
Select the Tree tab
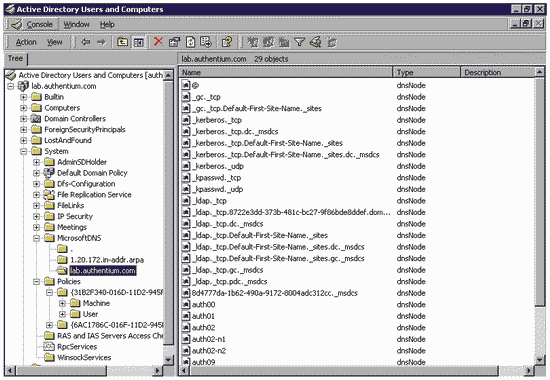click(15, 58)
